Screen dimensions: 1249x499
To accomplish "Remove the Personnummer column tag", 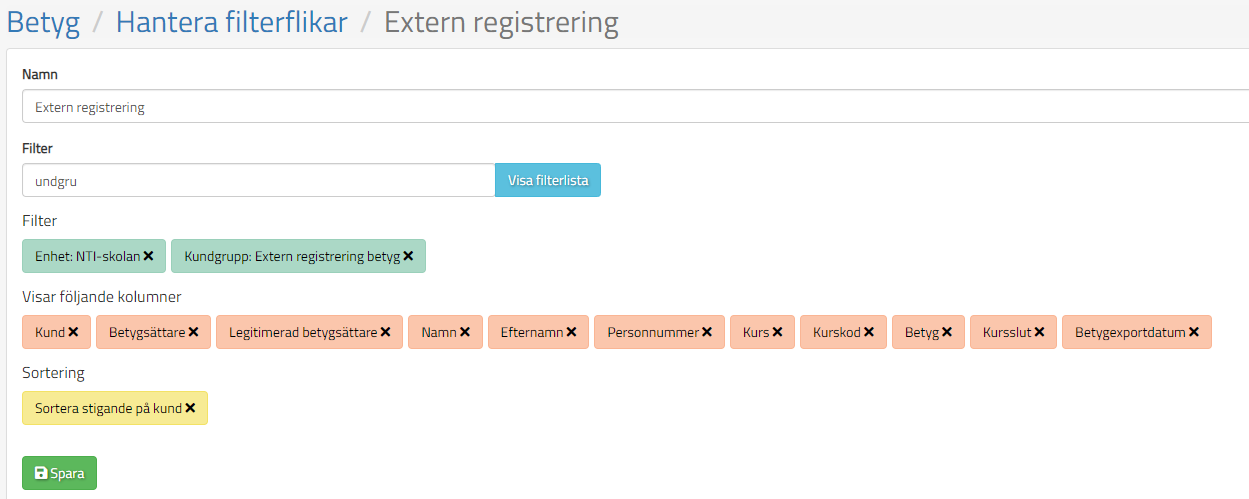I will 707,332.
